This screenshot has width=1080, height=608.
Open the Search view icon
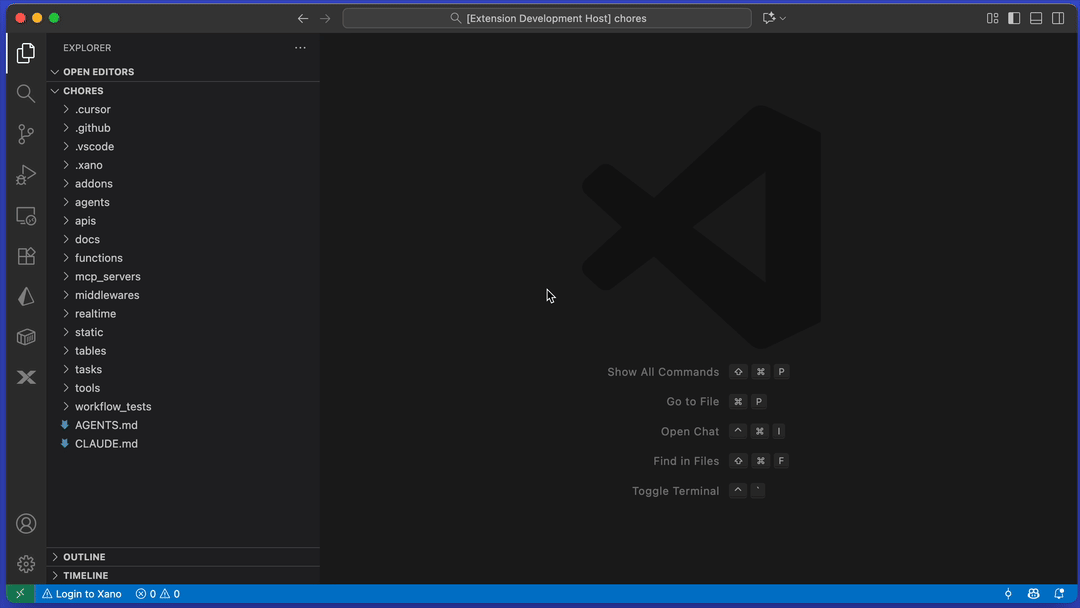[26, 94]
